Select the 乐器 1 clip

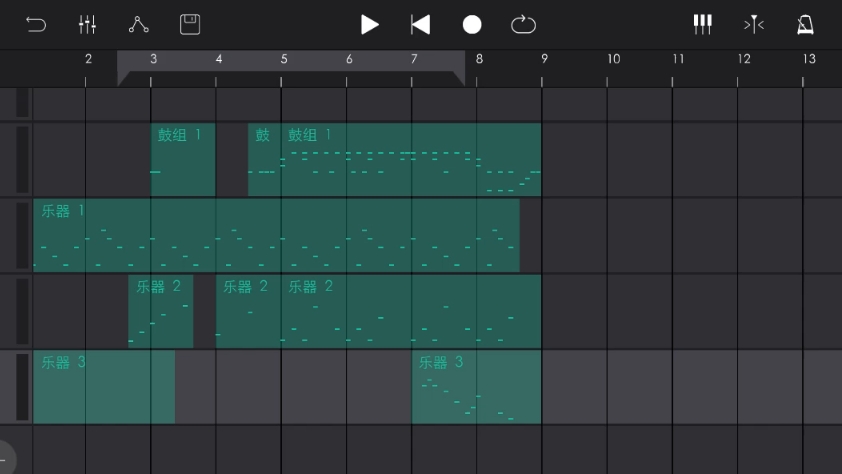[x=277, y=235]
